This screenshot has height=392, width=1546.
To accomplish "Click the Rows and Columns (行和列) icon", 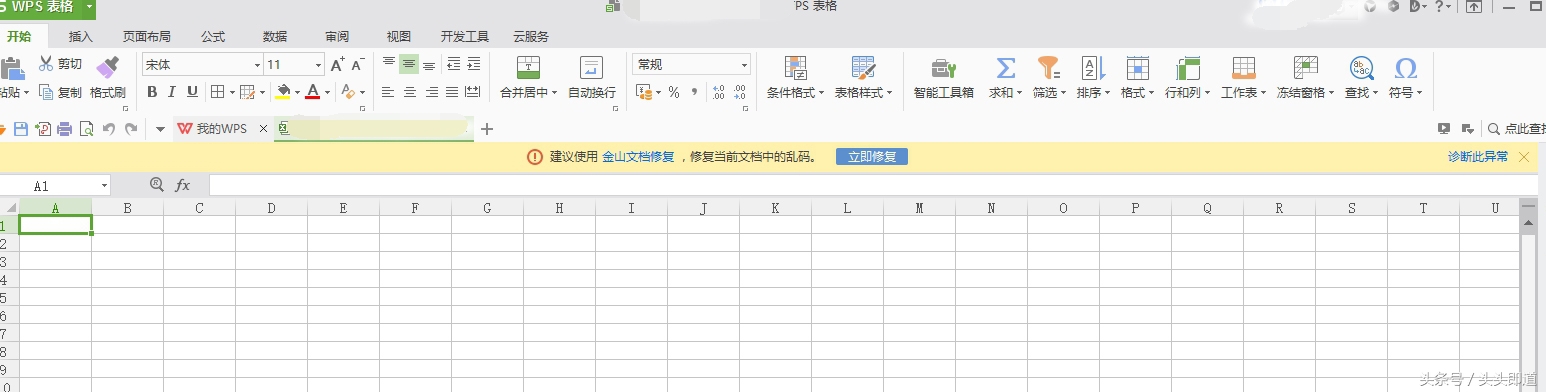I will click(1188, 68).
